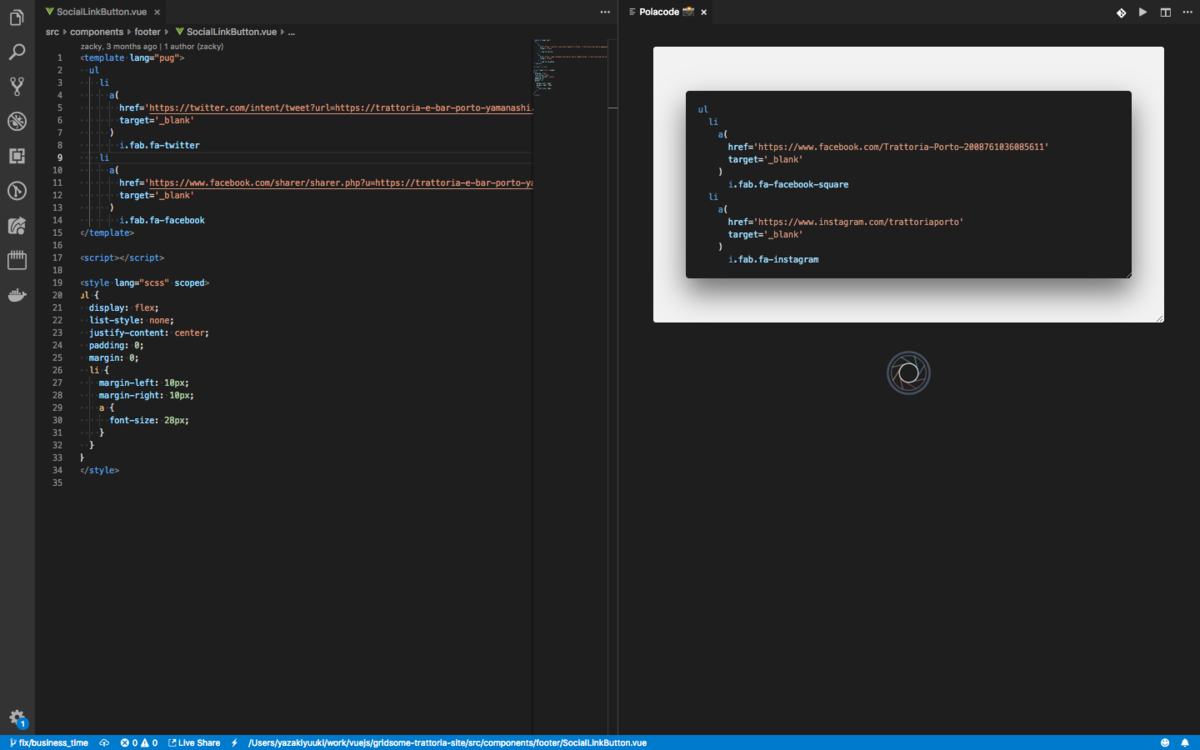Open the Search view in the Activity Bar
This screenshot has width=1200, height=750.
16,51
